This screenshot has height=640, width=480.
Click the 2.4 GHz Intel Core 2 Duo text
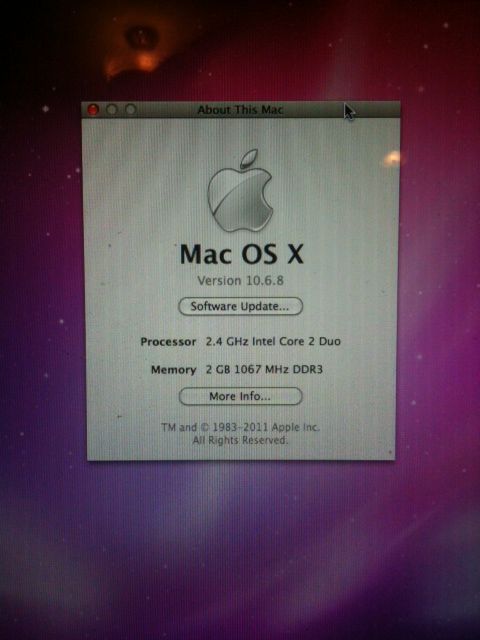pos(273,341)
